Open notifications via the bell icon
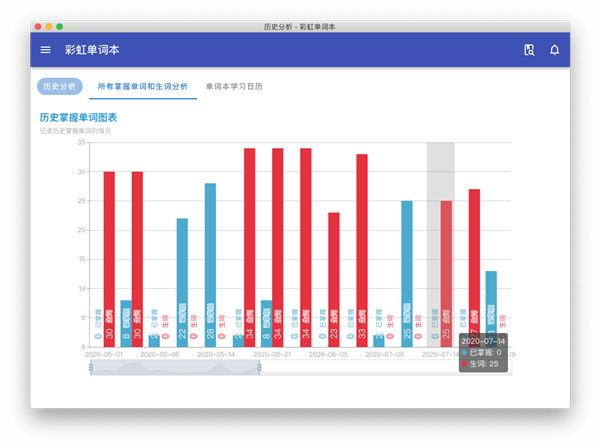The width and height of the screenshot is (600, 448). [x=554, y=50]
